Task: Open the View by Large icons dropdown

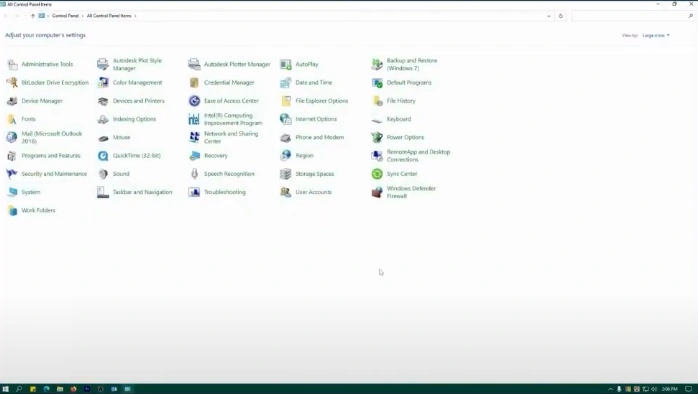Action: [x=656, y=35]
